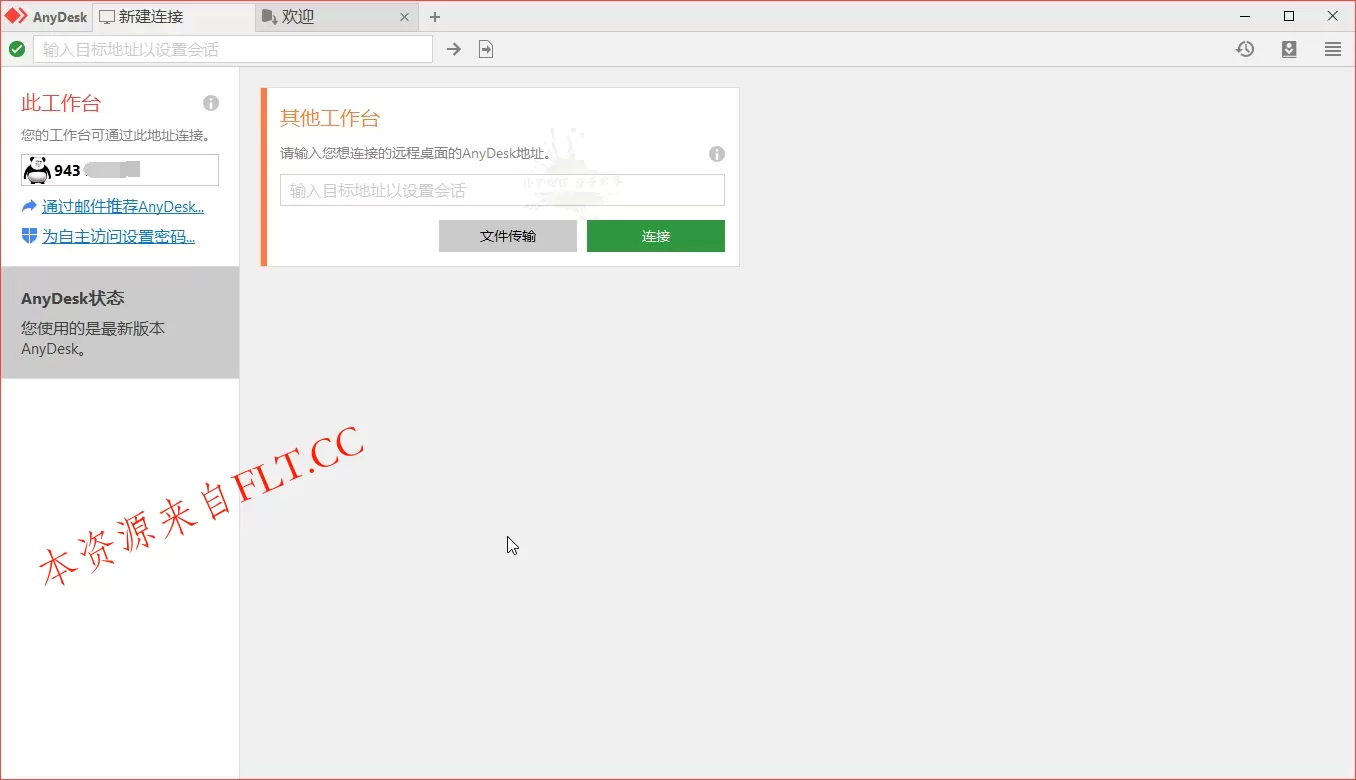
Task: Click the green connection status icon
Action: tap(17, 49)
